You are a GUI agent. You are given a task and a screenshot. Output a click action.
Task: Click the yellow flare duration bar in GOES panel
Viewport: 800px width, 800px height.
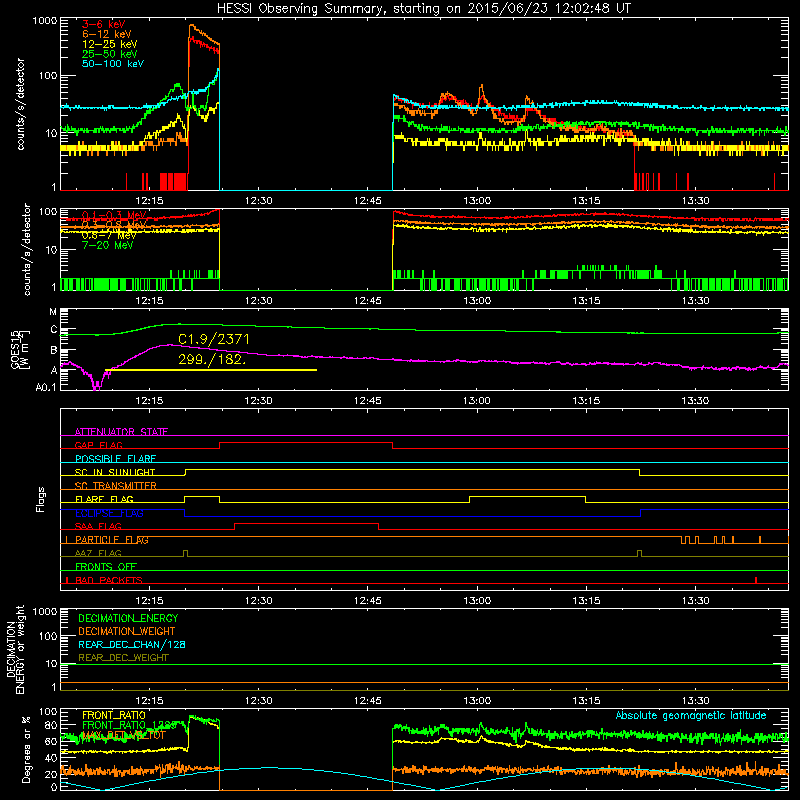tap(211, 370)
